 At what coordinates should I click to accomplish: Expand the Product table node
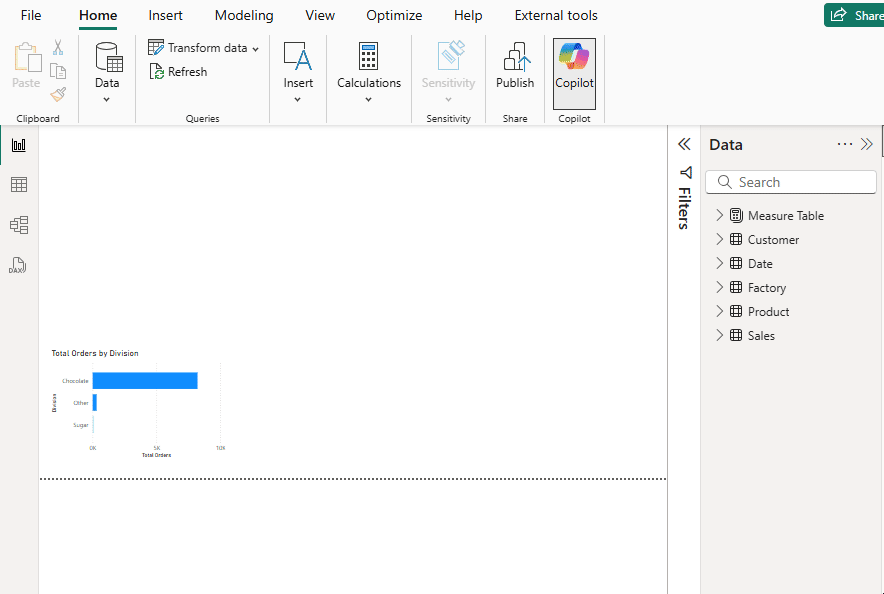719,311
